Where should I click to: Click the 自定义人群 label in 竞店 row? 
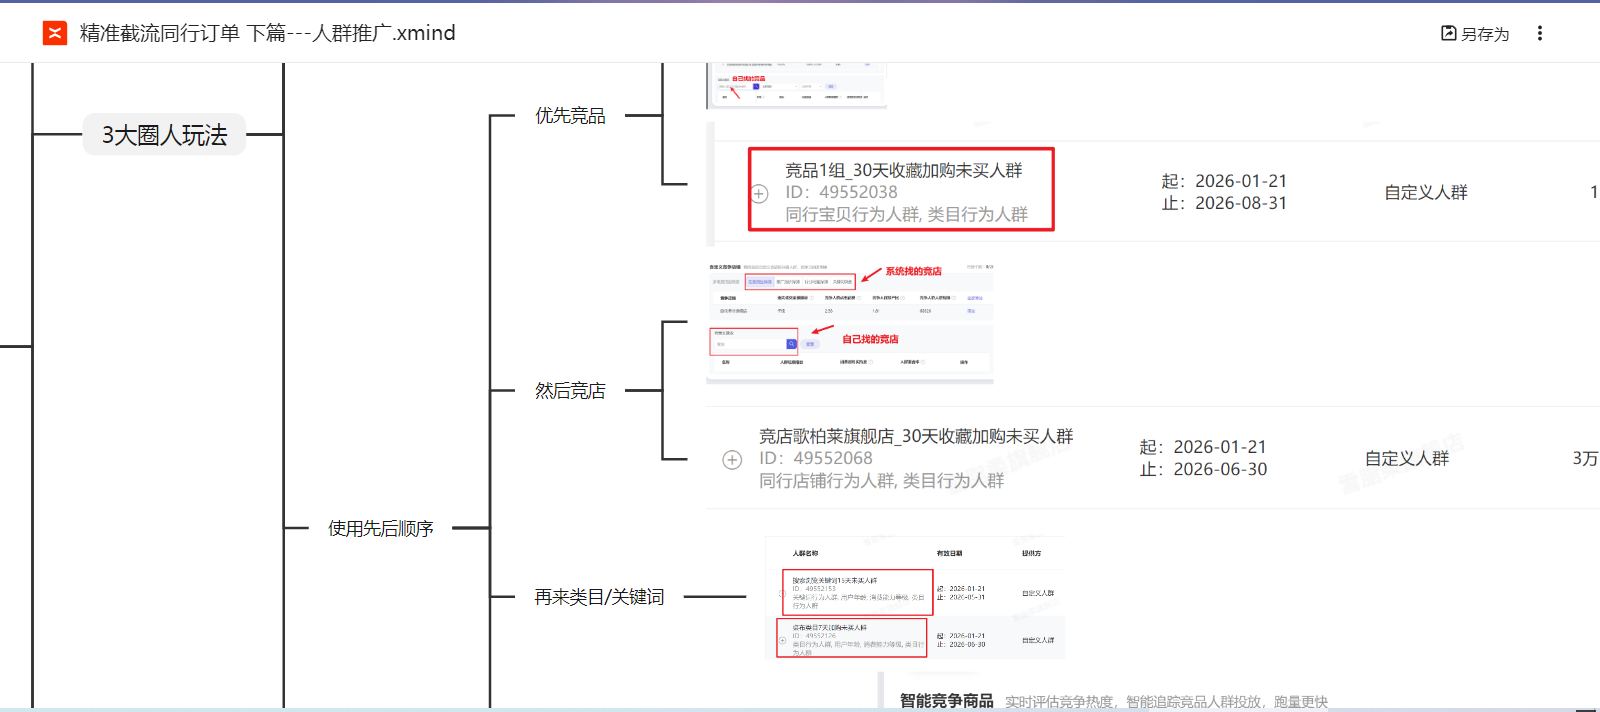tap(1406, 459)
